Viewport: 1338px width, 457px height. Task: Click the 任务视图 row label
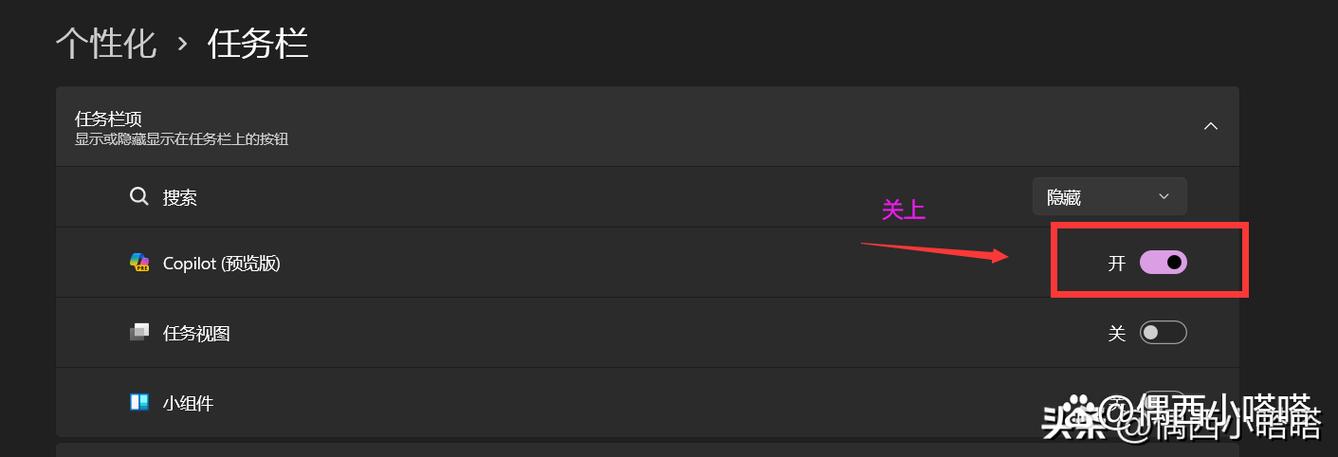coord(196,333)
